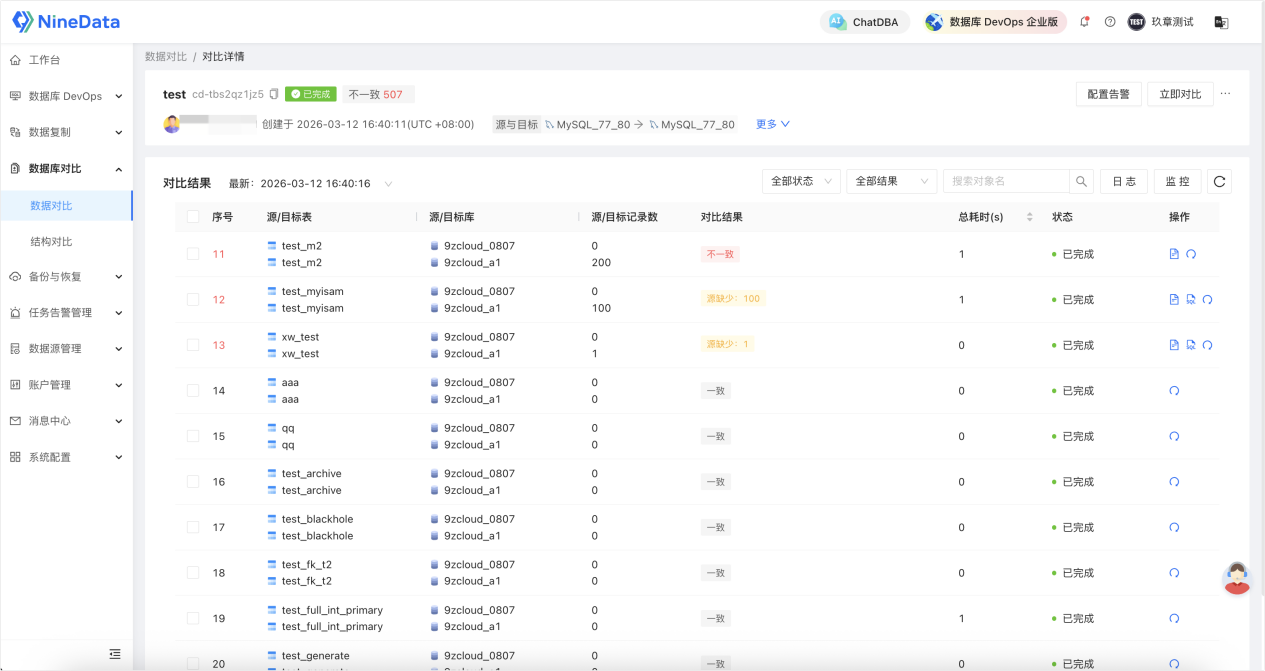This screenshot has width=1265, height=671.
Task: Expand the 更多 details link
Action: click(773, 124)
